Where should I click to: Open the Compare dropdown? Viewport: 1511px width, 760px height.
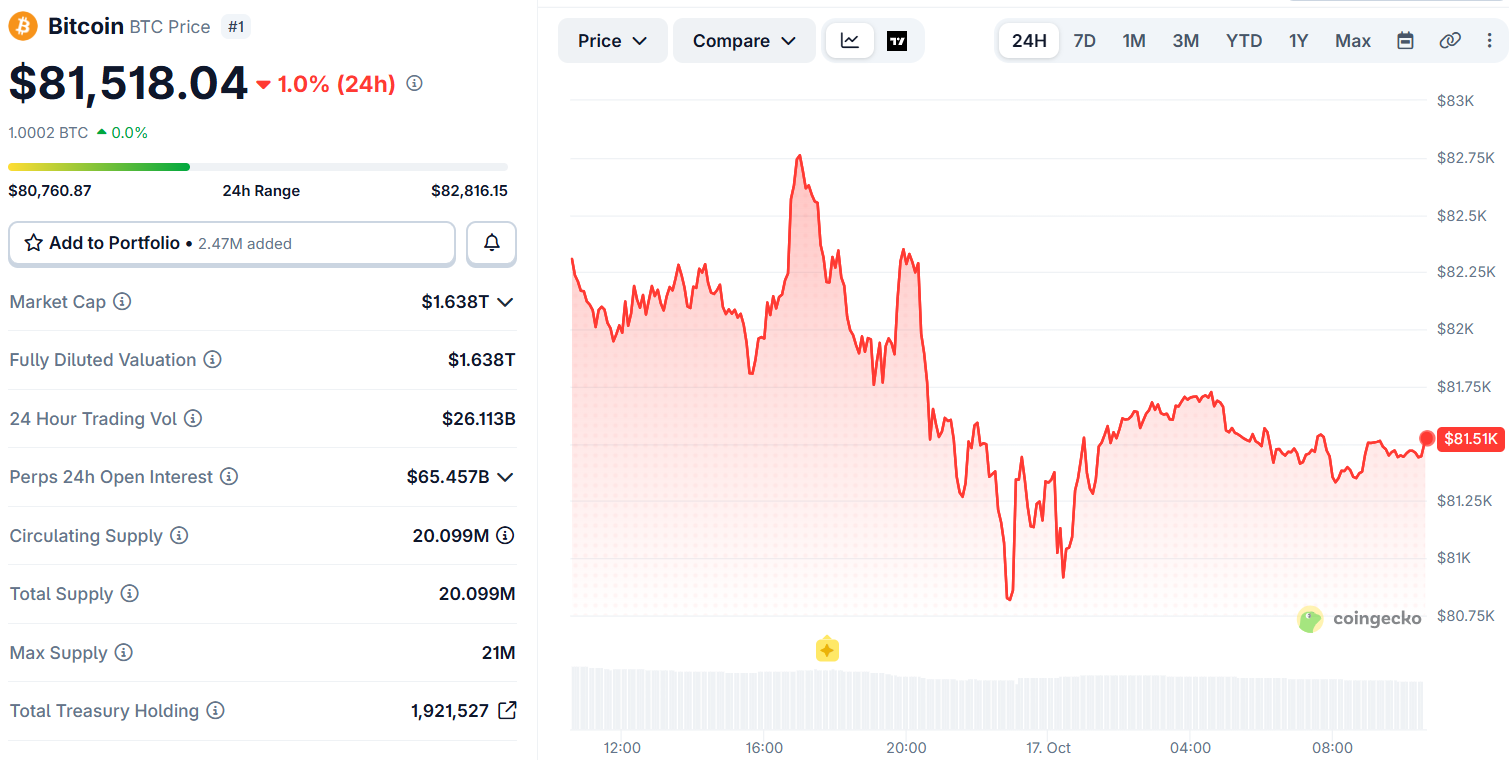pyautogui.click(x=744, y=41)
